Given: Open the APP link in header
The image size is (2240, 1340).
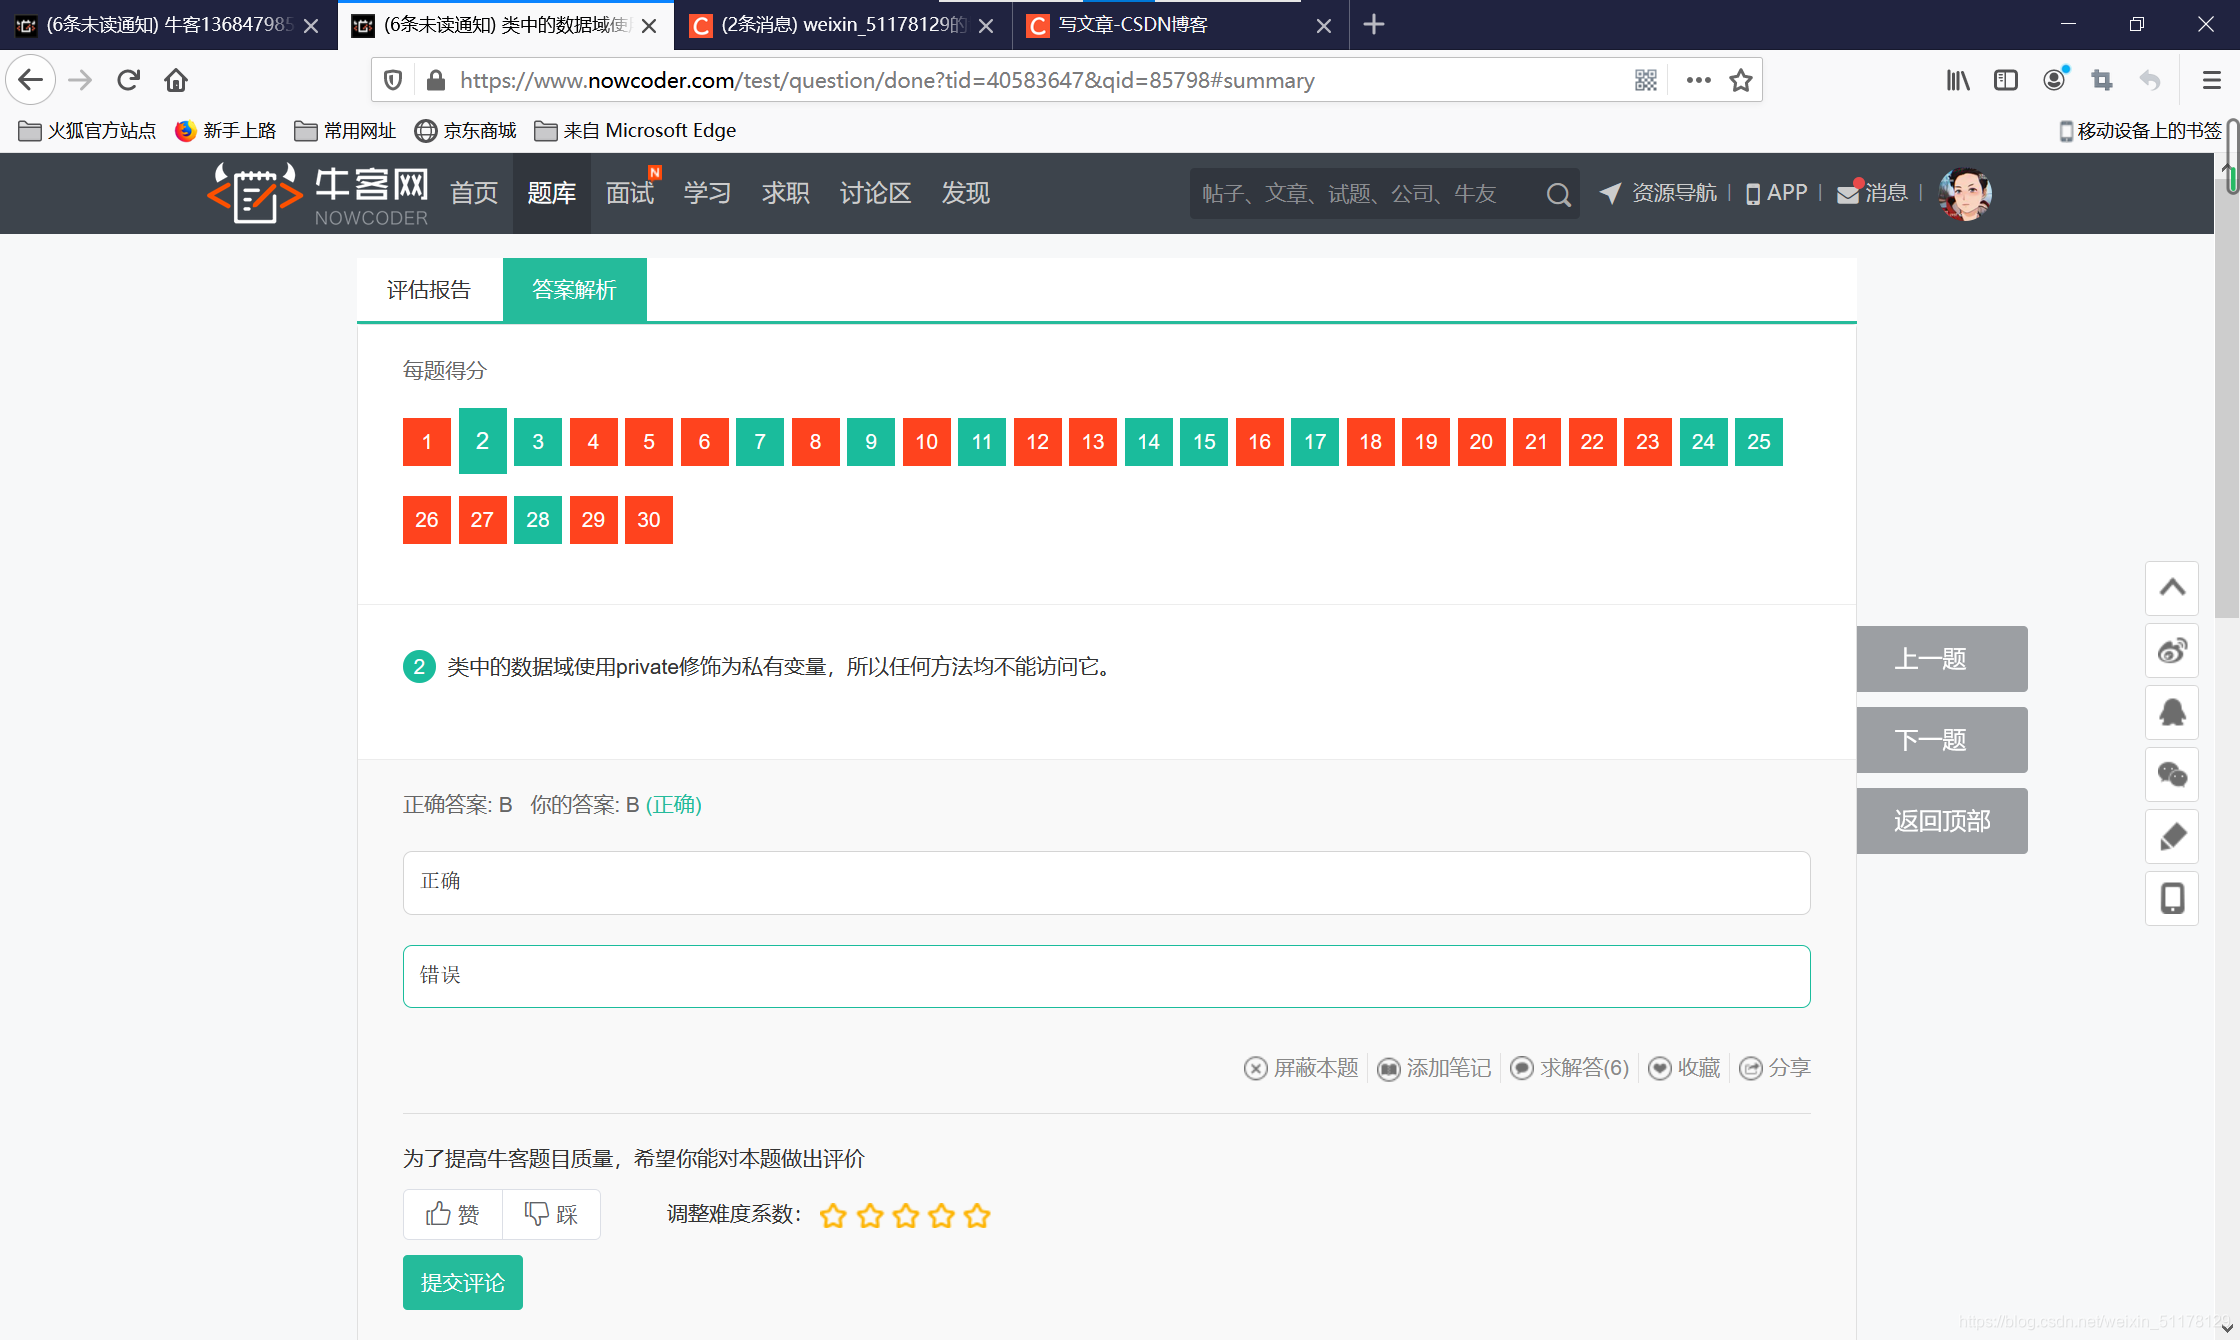Looking at the screenshot, I should (1777, 193).
